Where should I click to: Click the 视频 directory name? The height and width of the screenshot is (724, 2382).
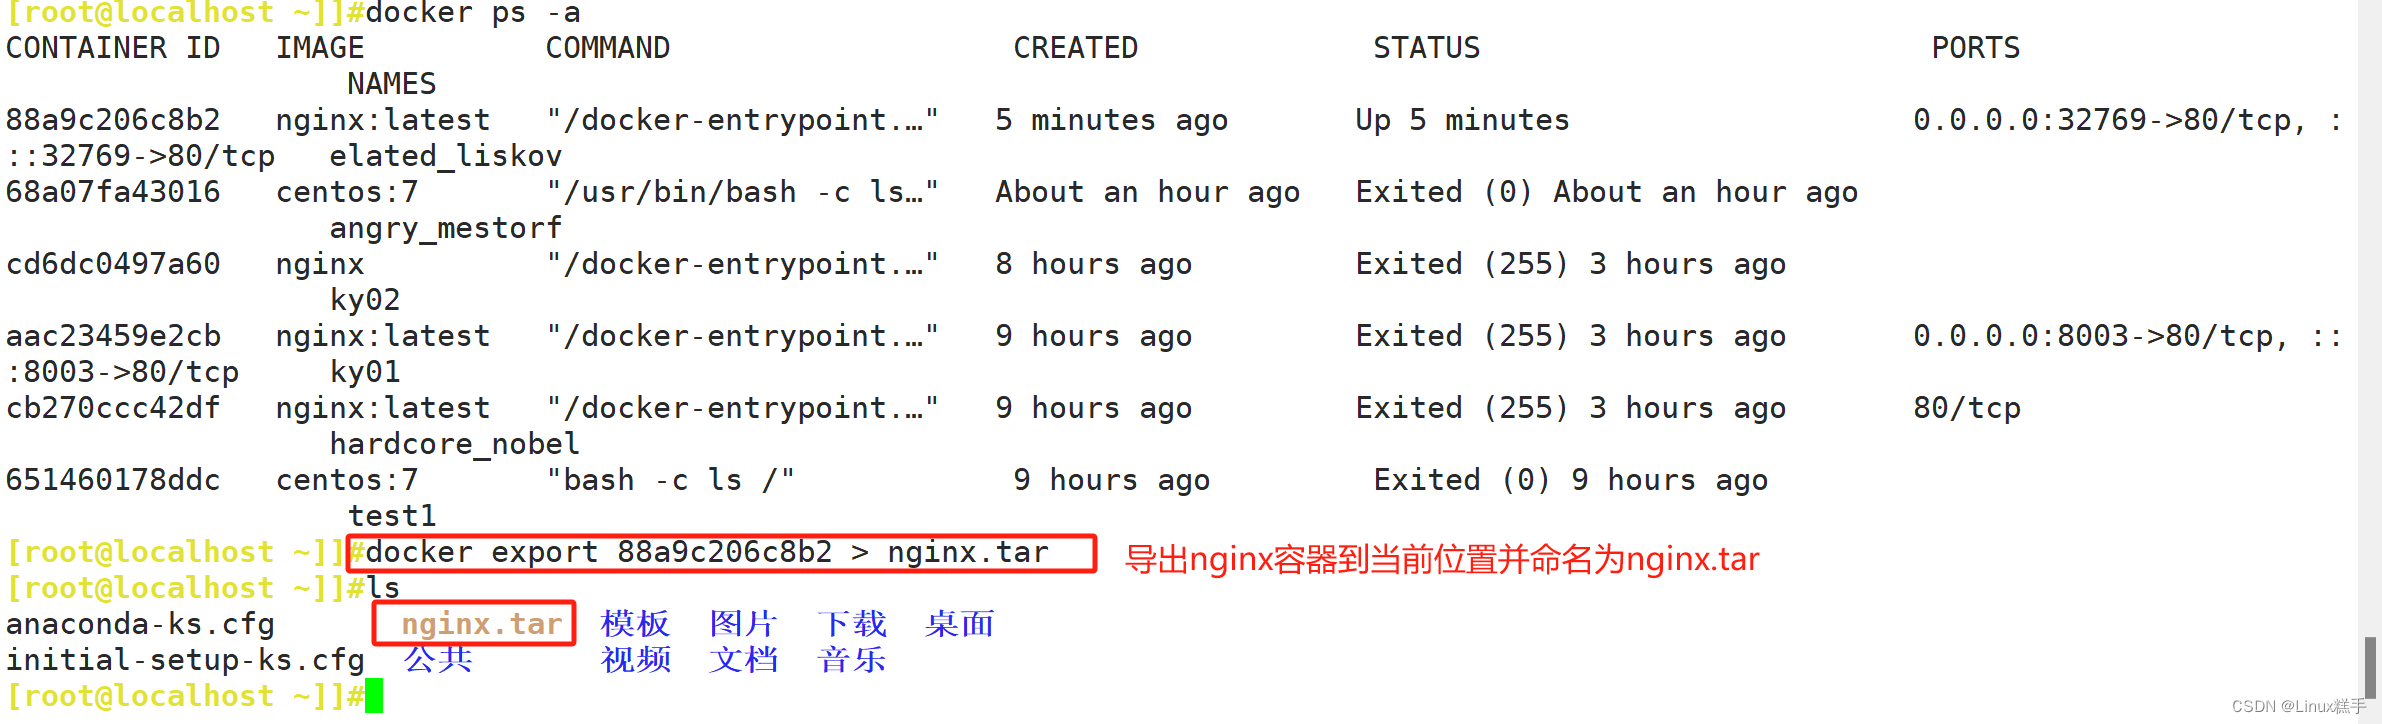point(635,660)
